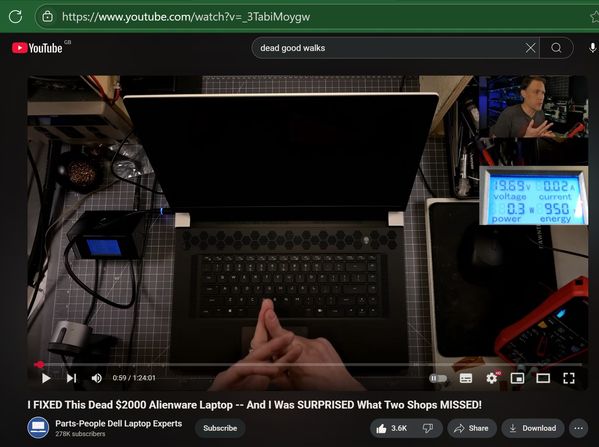Image resolution: width=599 pixels, height=447 pixels.
Task: Toggle the autoplay switch in player controls
Action: 438,378
